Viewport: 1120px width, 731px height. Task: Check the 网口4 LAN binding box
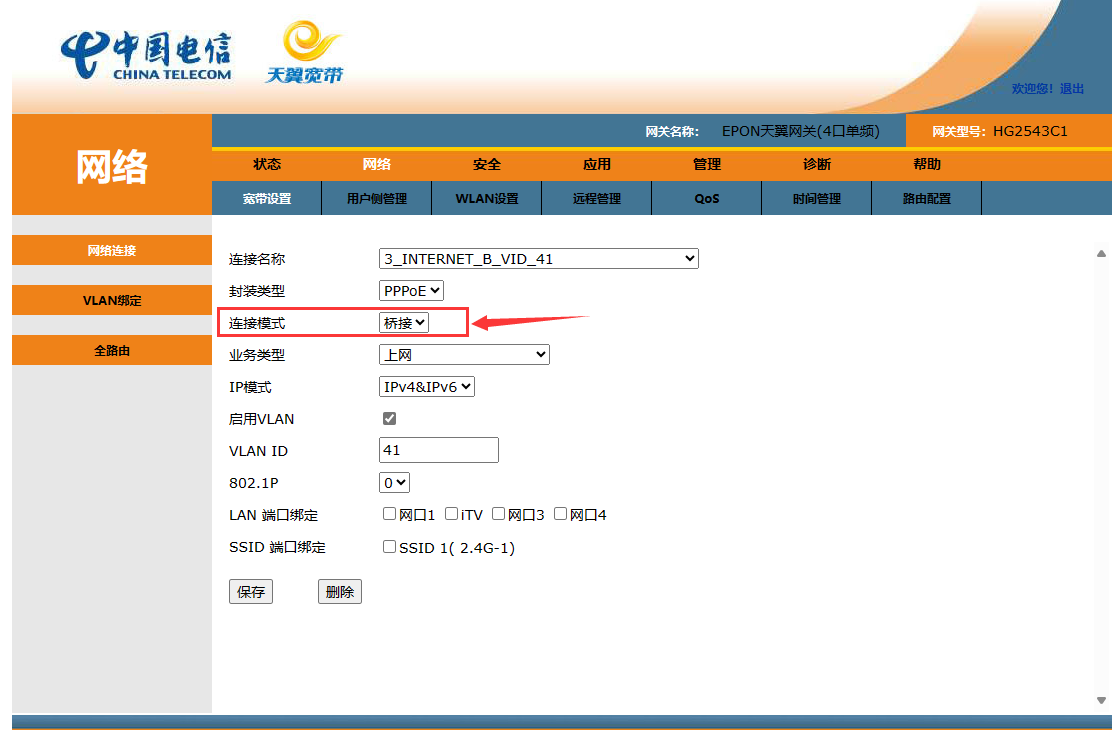coord(561,514)
